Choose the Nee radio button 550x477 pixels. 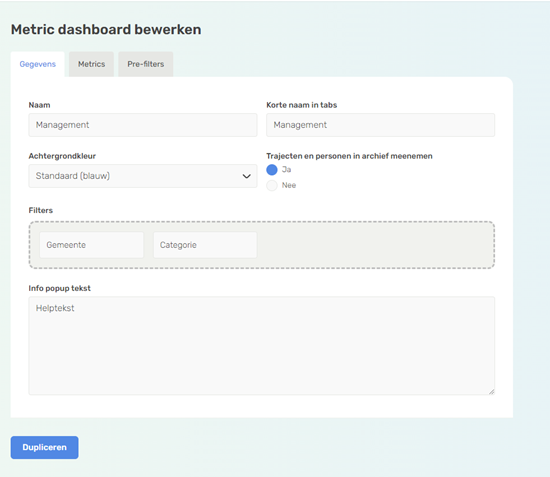coord(272,185)
